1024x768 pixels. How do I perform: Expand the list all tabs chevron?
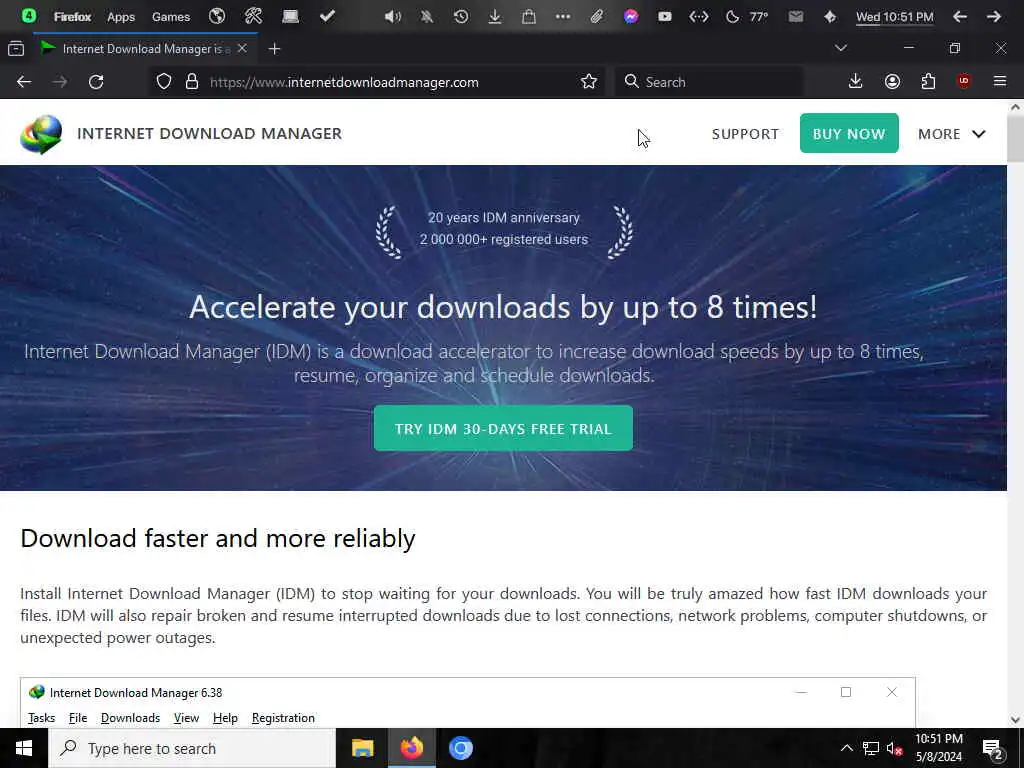point(841,48)
